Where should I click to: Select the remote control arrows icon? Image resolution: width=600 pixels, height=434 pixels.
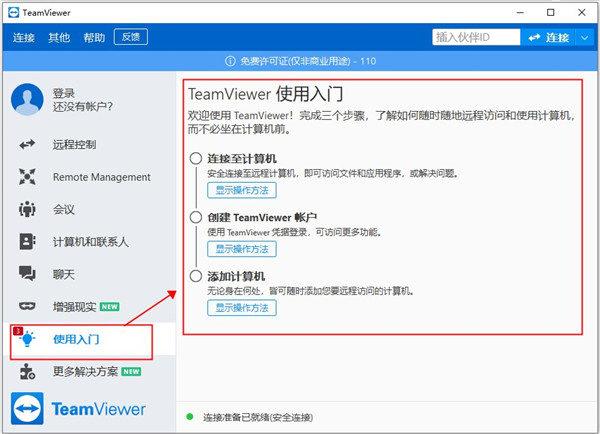coord(27,144)
